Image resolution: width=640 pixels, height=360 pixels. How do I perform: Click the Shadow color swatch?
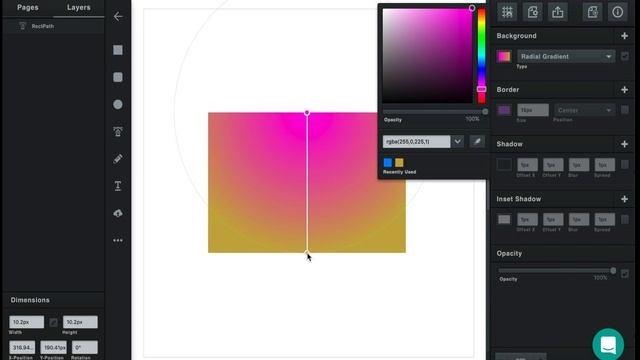tap(504, 164)
